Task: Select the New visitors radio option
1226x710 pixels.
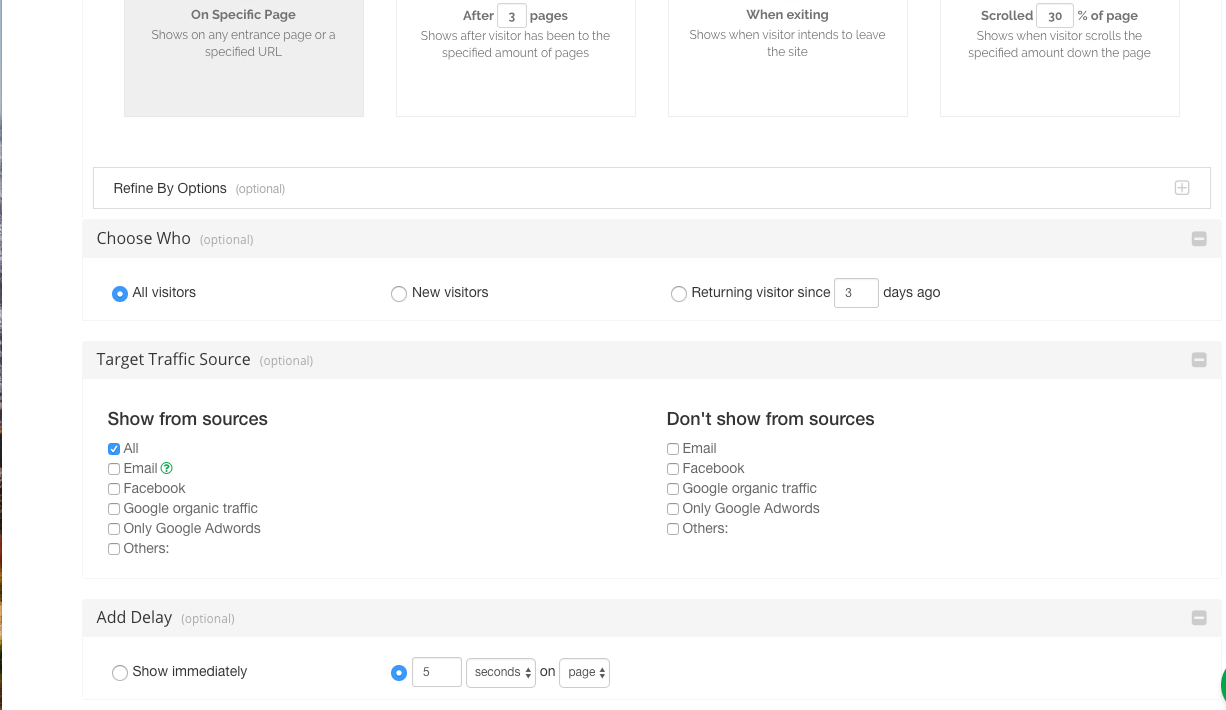Action: tap(399, 293)
